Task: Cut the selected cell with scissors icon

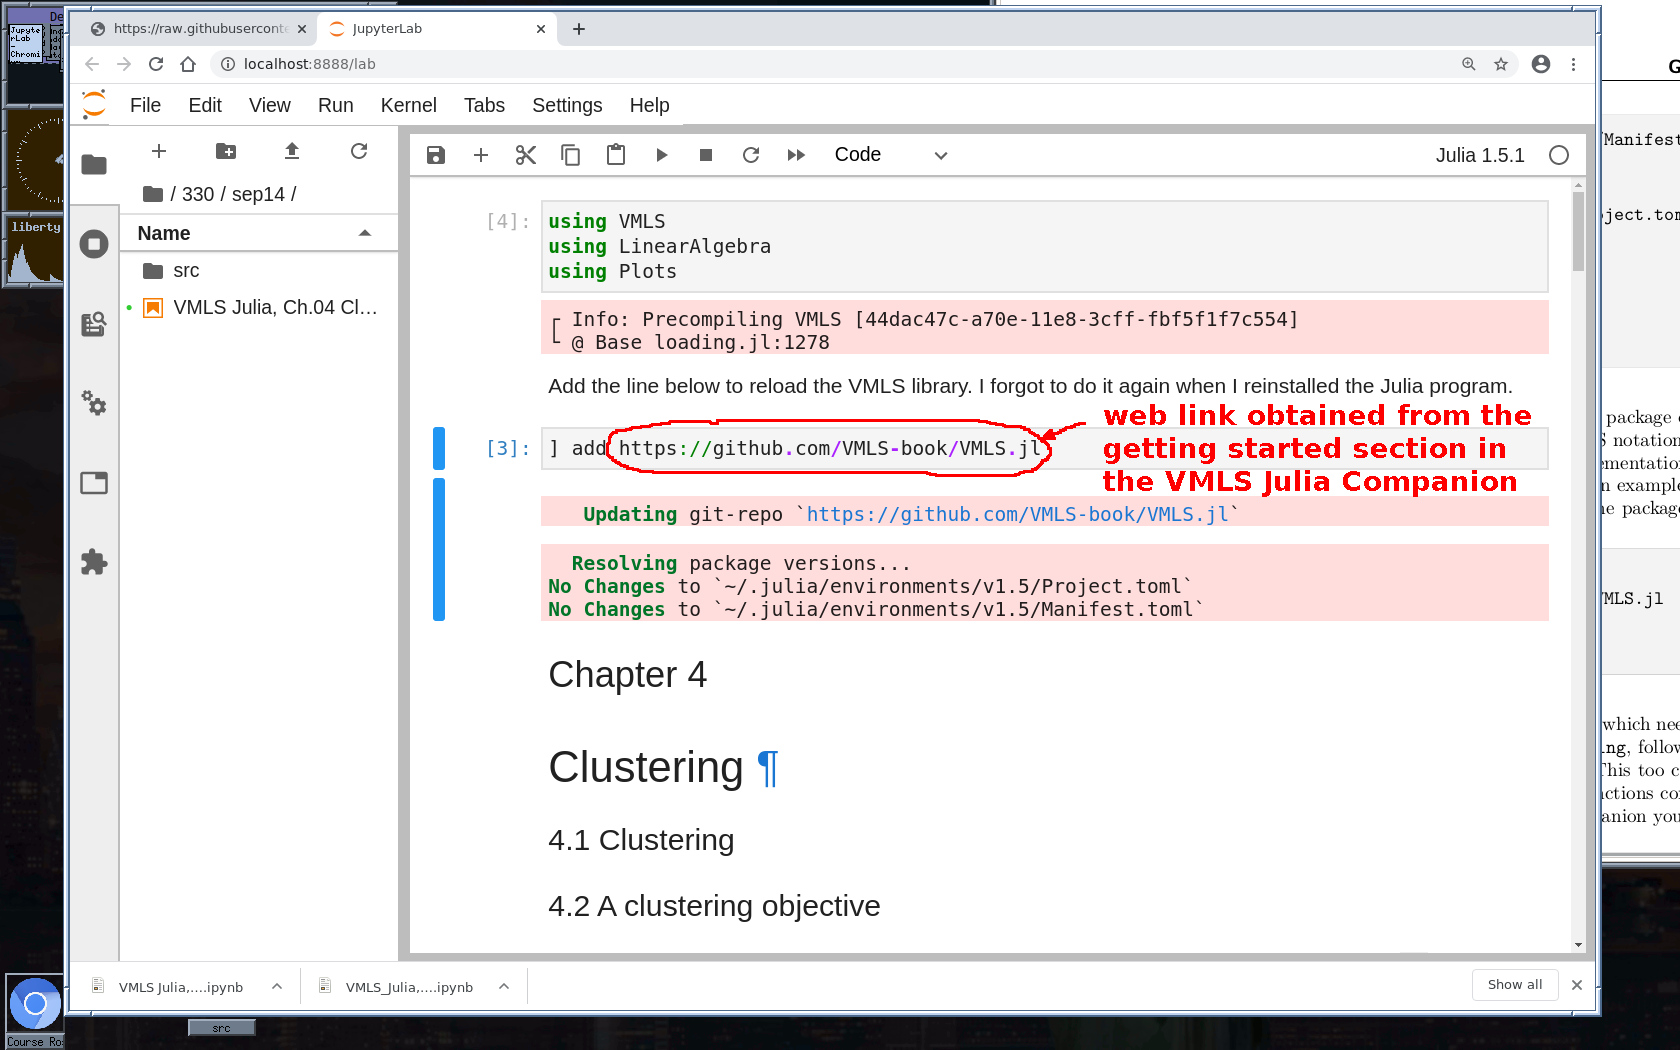Action: [x=526, y=155]
